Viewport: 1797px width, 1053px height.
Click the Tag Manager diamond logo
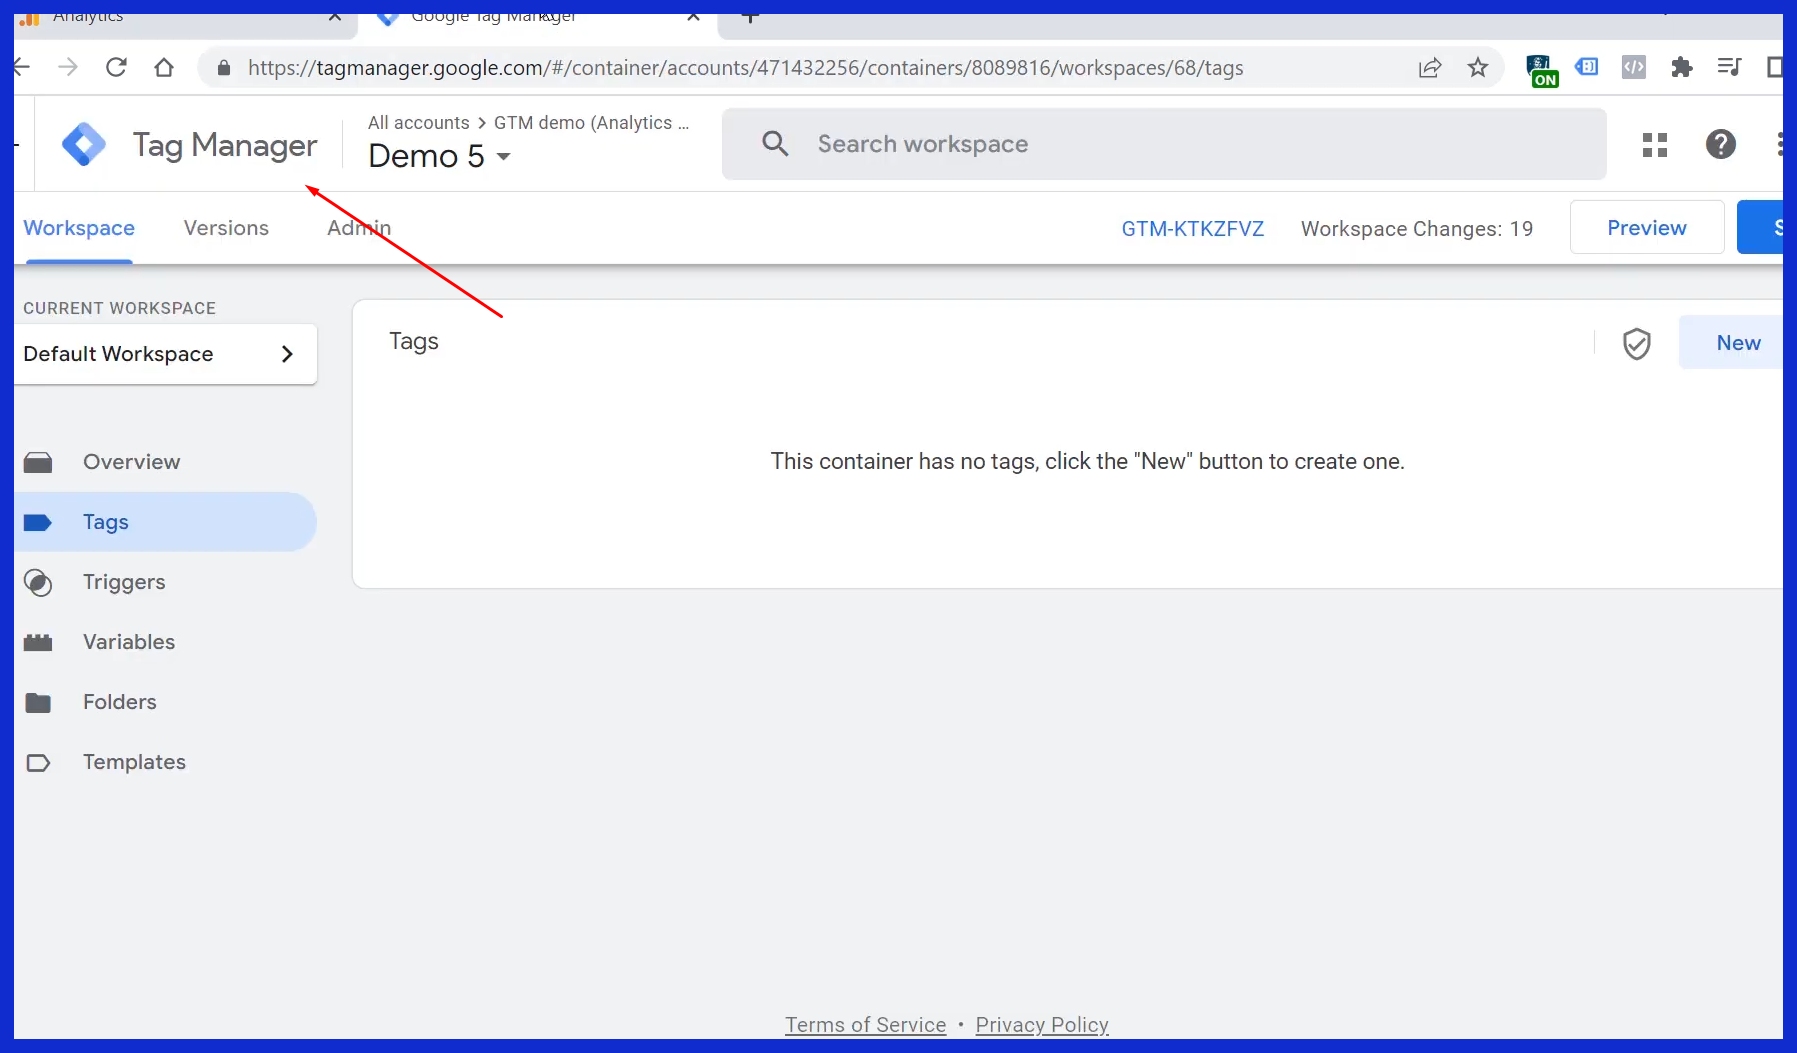(x=84, y=145)
